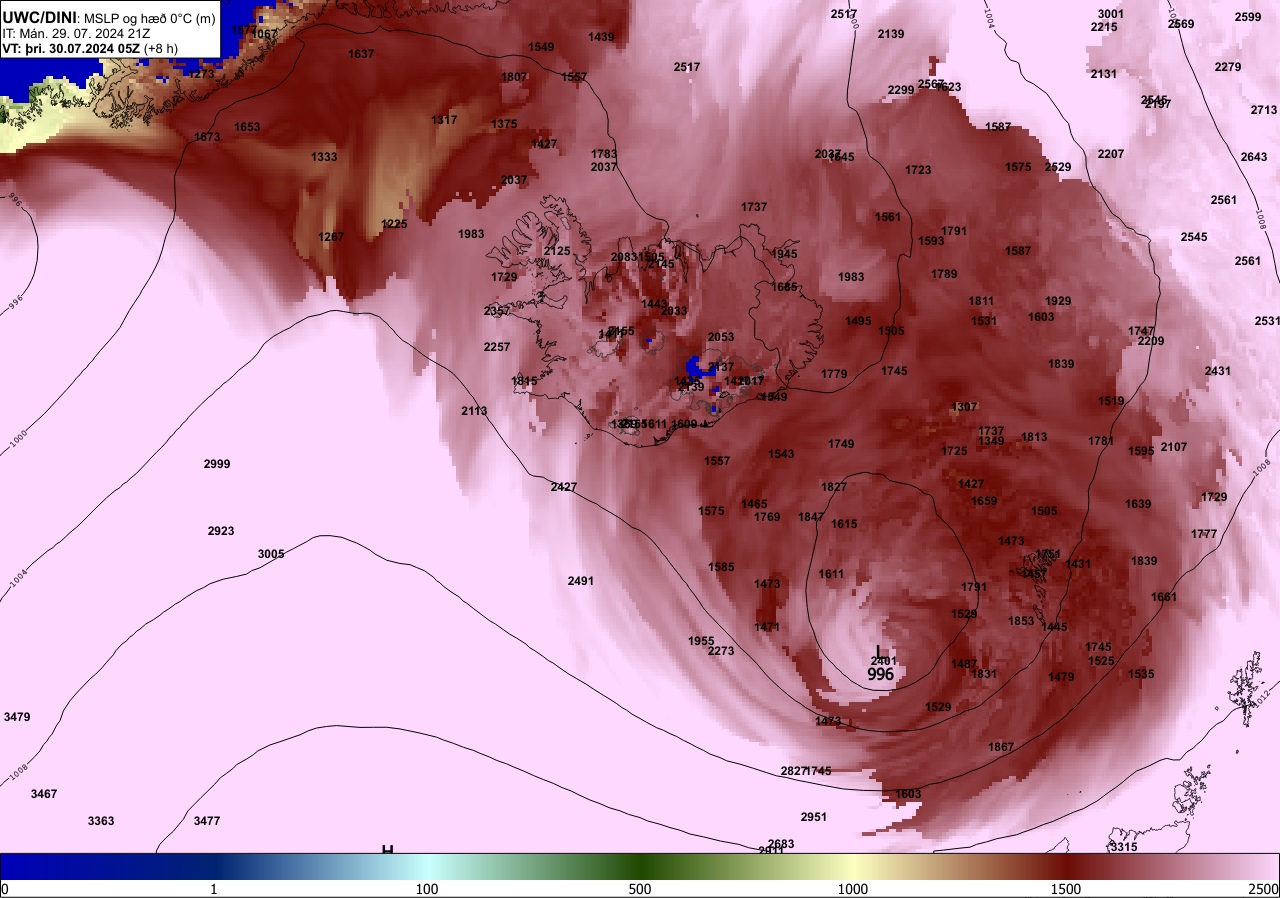1280x898 pixels.
Task: Click the height value 1225
Action: point(395,224)
